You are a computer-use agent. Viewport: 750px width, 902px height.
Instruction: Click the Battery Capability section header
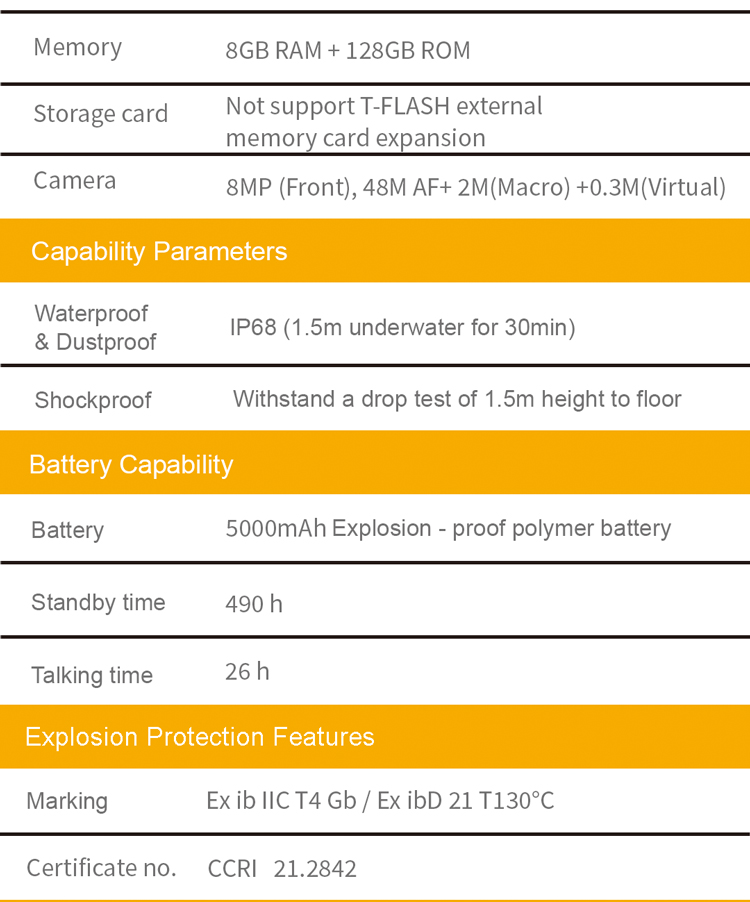pyautogui.click(x=131, y=464)
